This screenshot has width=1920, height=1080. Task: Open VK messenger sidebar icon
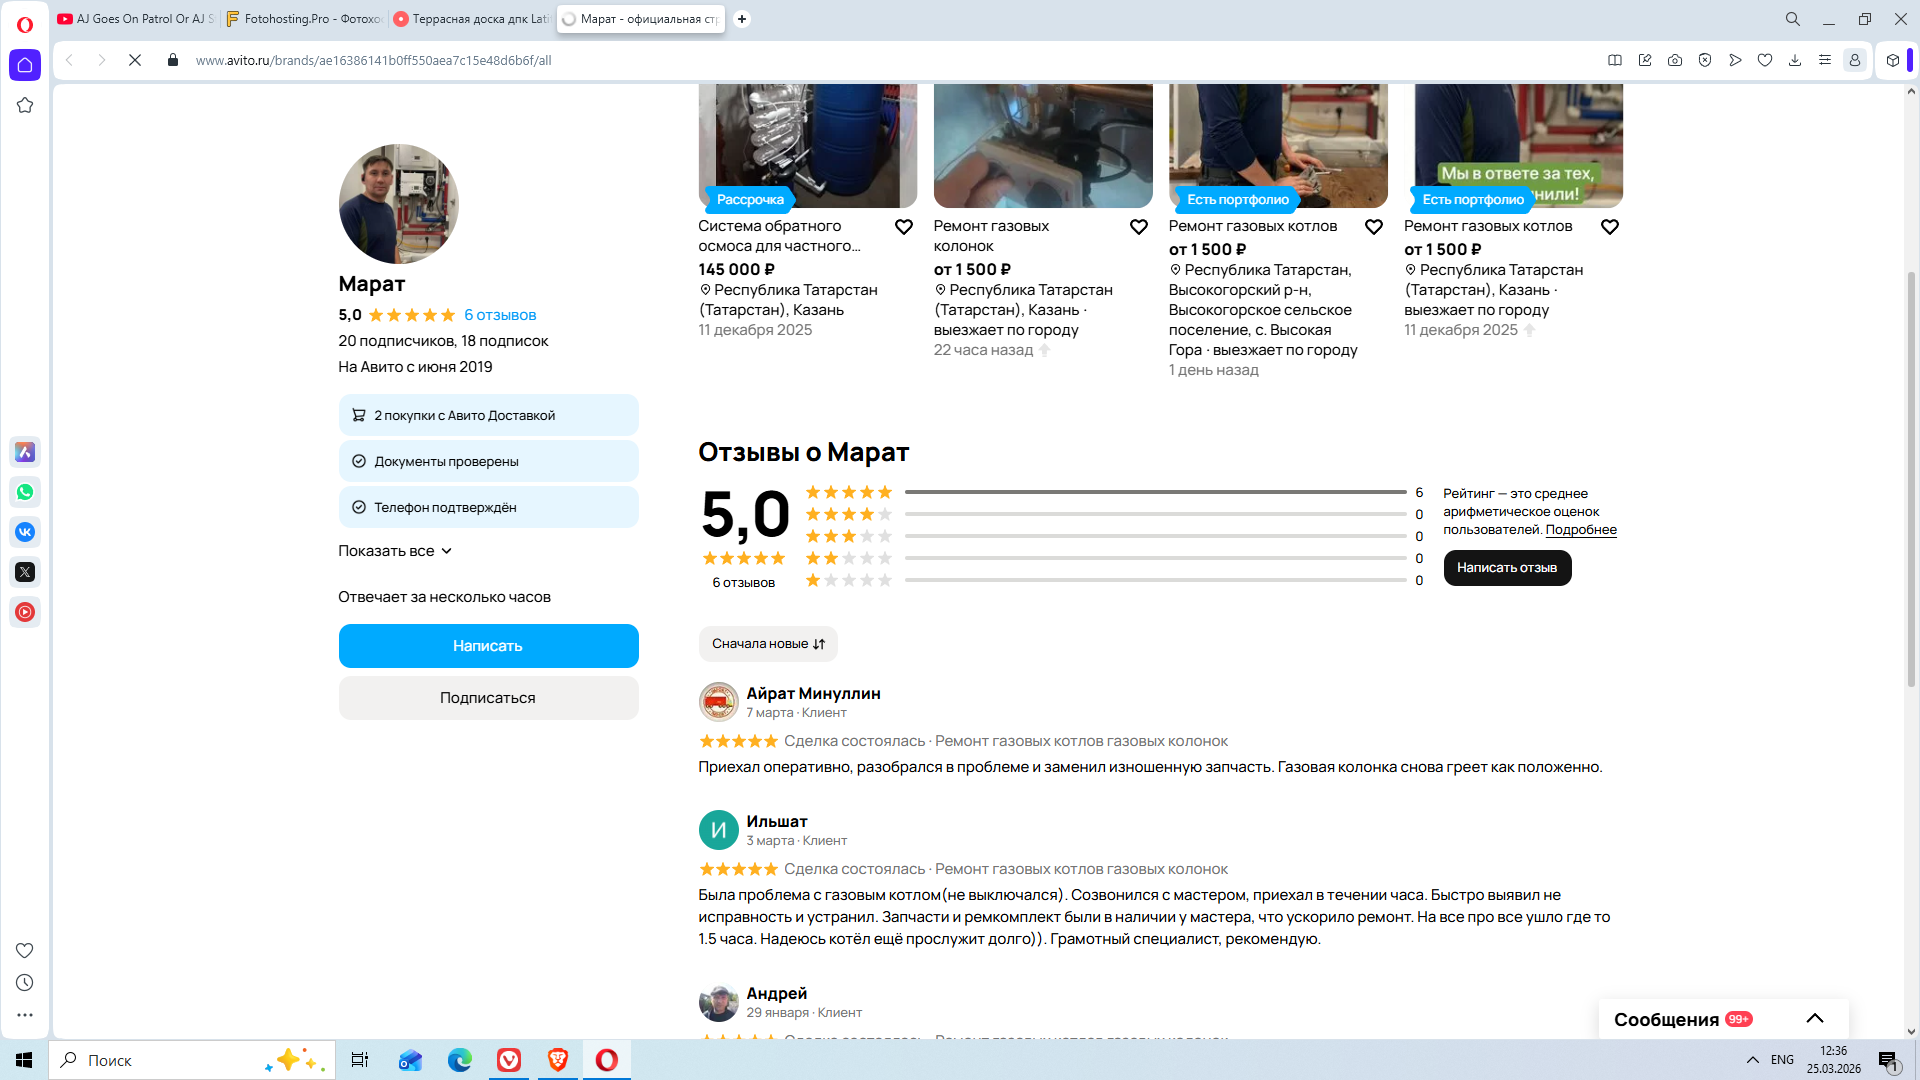25,532
